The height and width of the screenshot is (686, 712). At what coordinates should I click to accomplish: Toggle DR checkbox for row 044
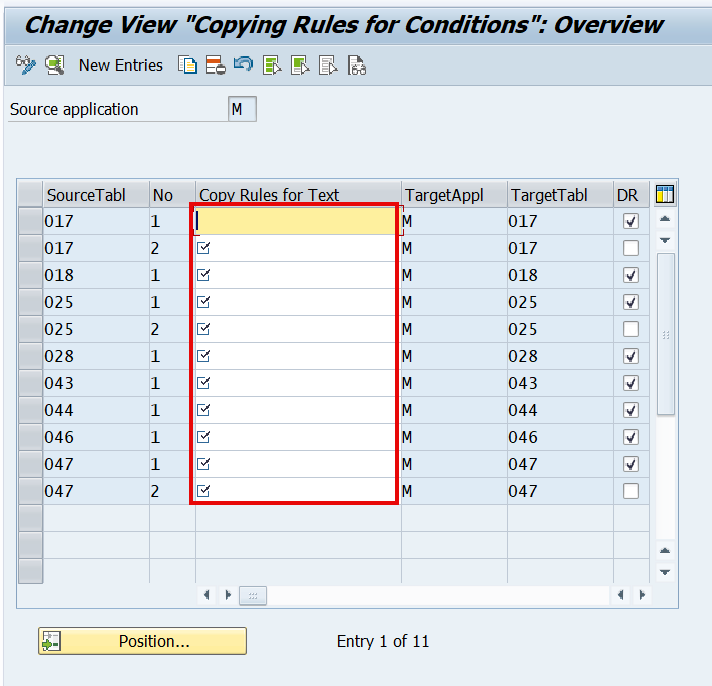[631, 410]
